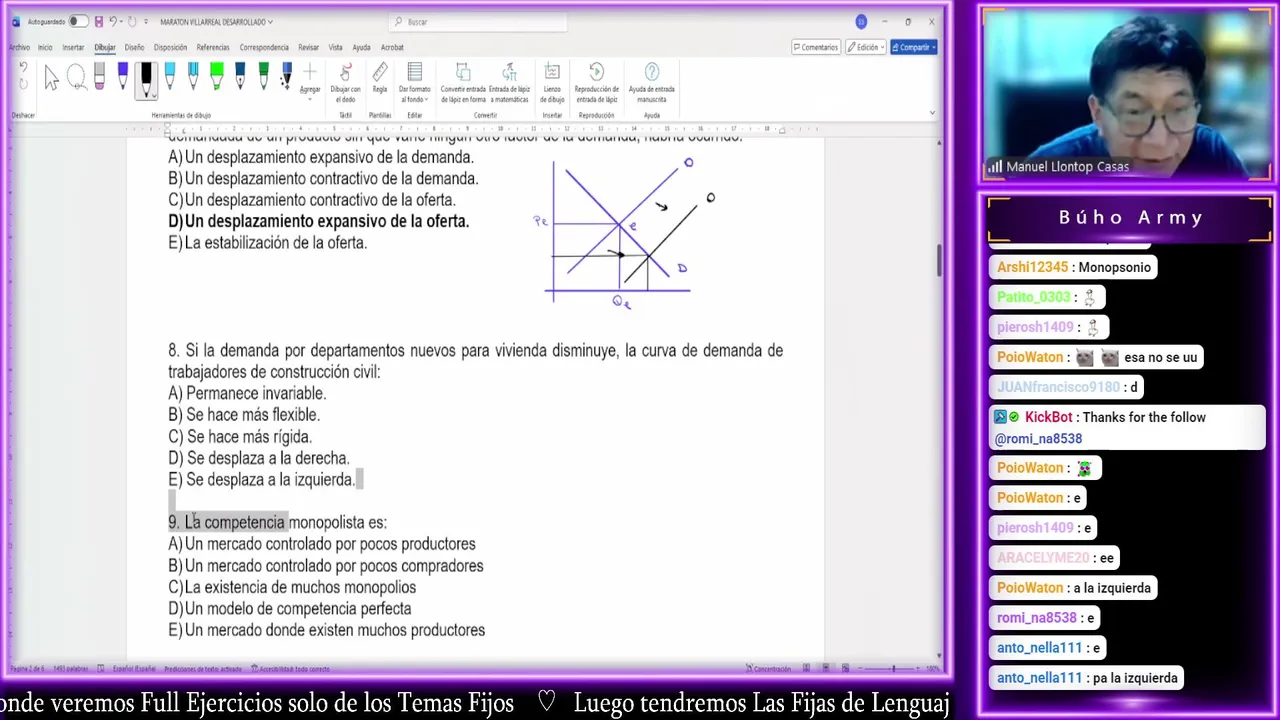Image resolution: width=1280 pixels, height=720 pixels.
Task: Open the Archivo menu
Action: click(x=19, y=47)
